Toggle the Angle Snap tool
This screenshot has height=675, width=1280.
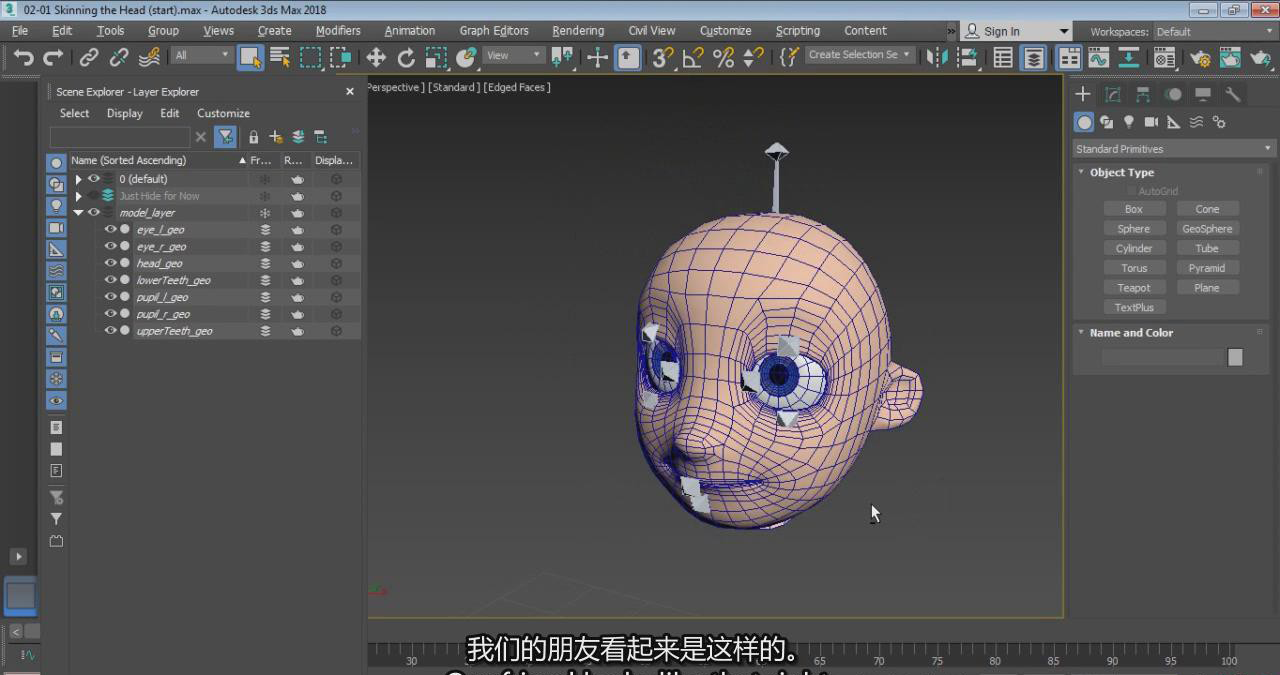click(x=692, y=57)
